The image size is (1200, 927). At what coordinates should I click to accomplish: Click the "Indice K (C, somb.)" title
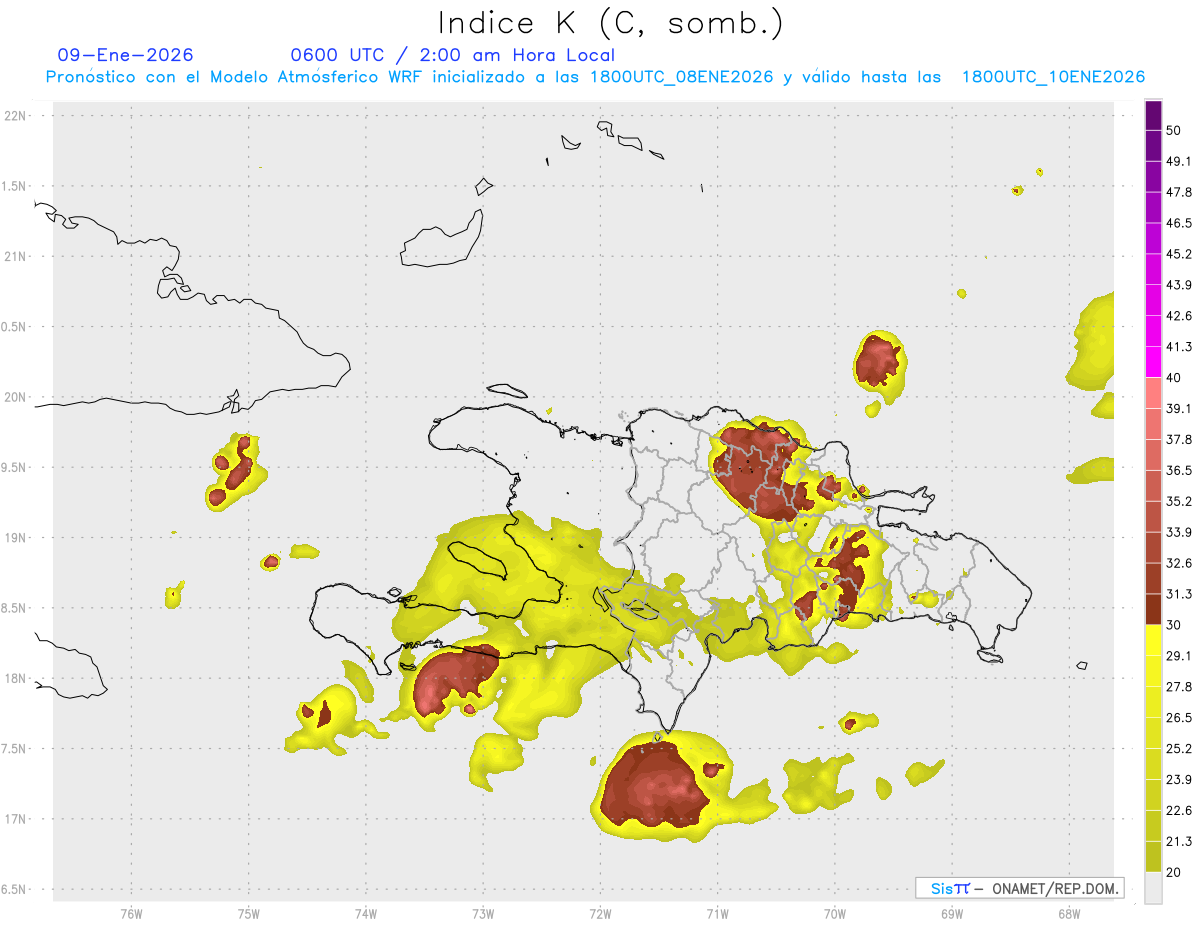pos(611,23)
